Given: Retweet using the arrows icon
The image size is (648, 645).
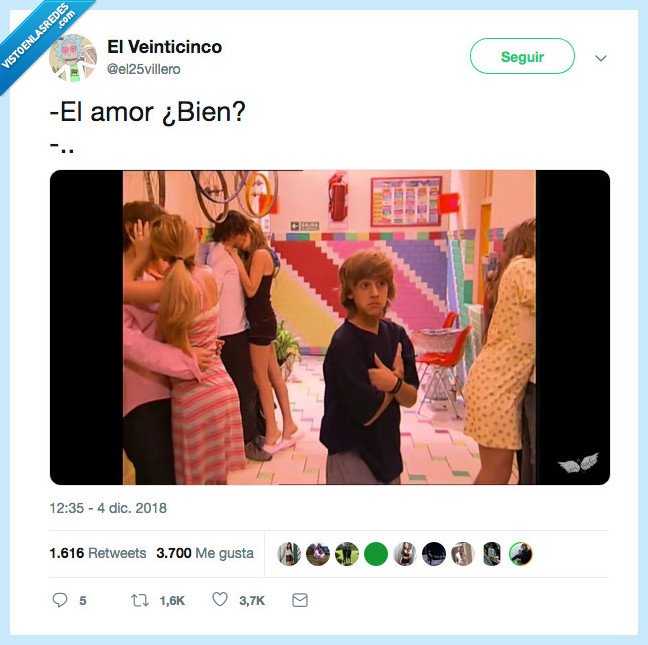Looking at the screenshot, I should click(140, 600).
